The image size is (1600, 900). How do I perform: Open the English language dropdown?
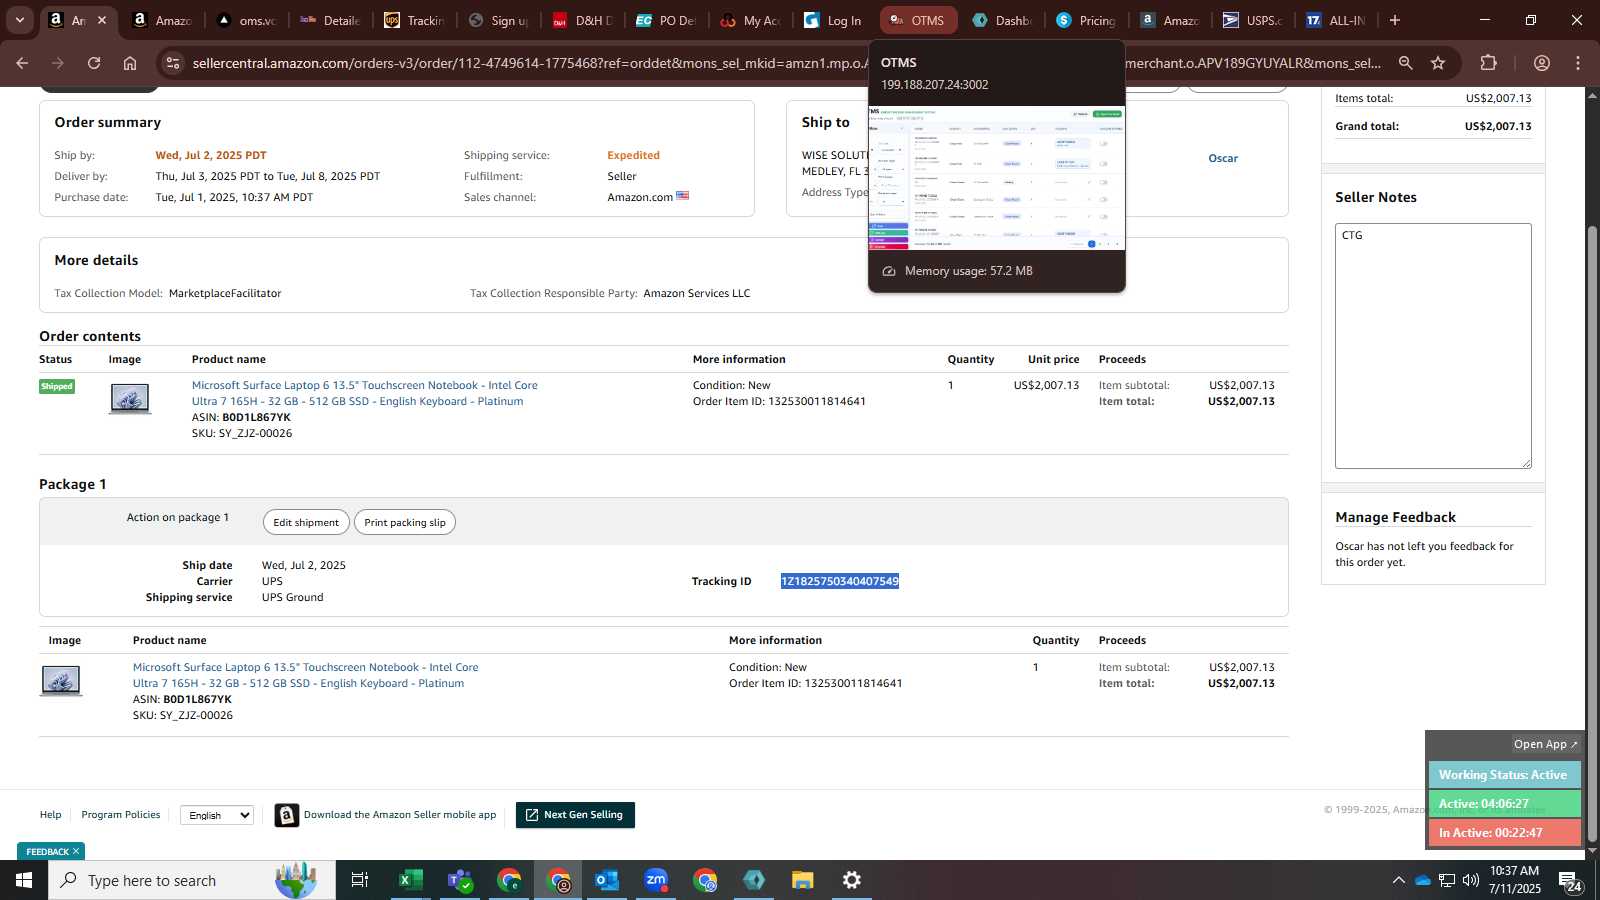click(x=217, y=815)
